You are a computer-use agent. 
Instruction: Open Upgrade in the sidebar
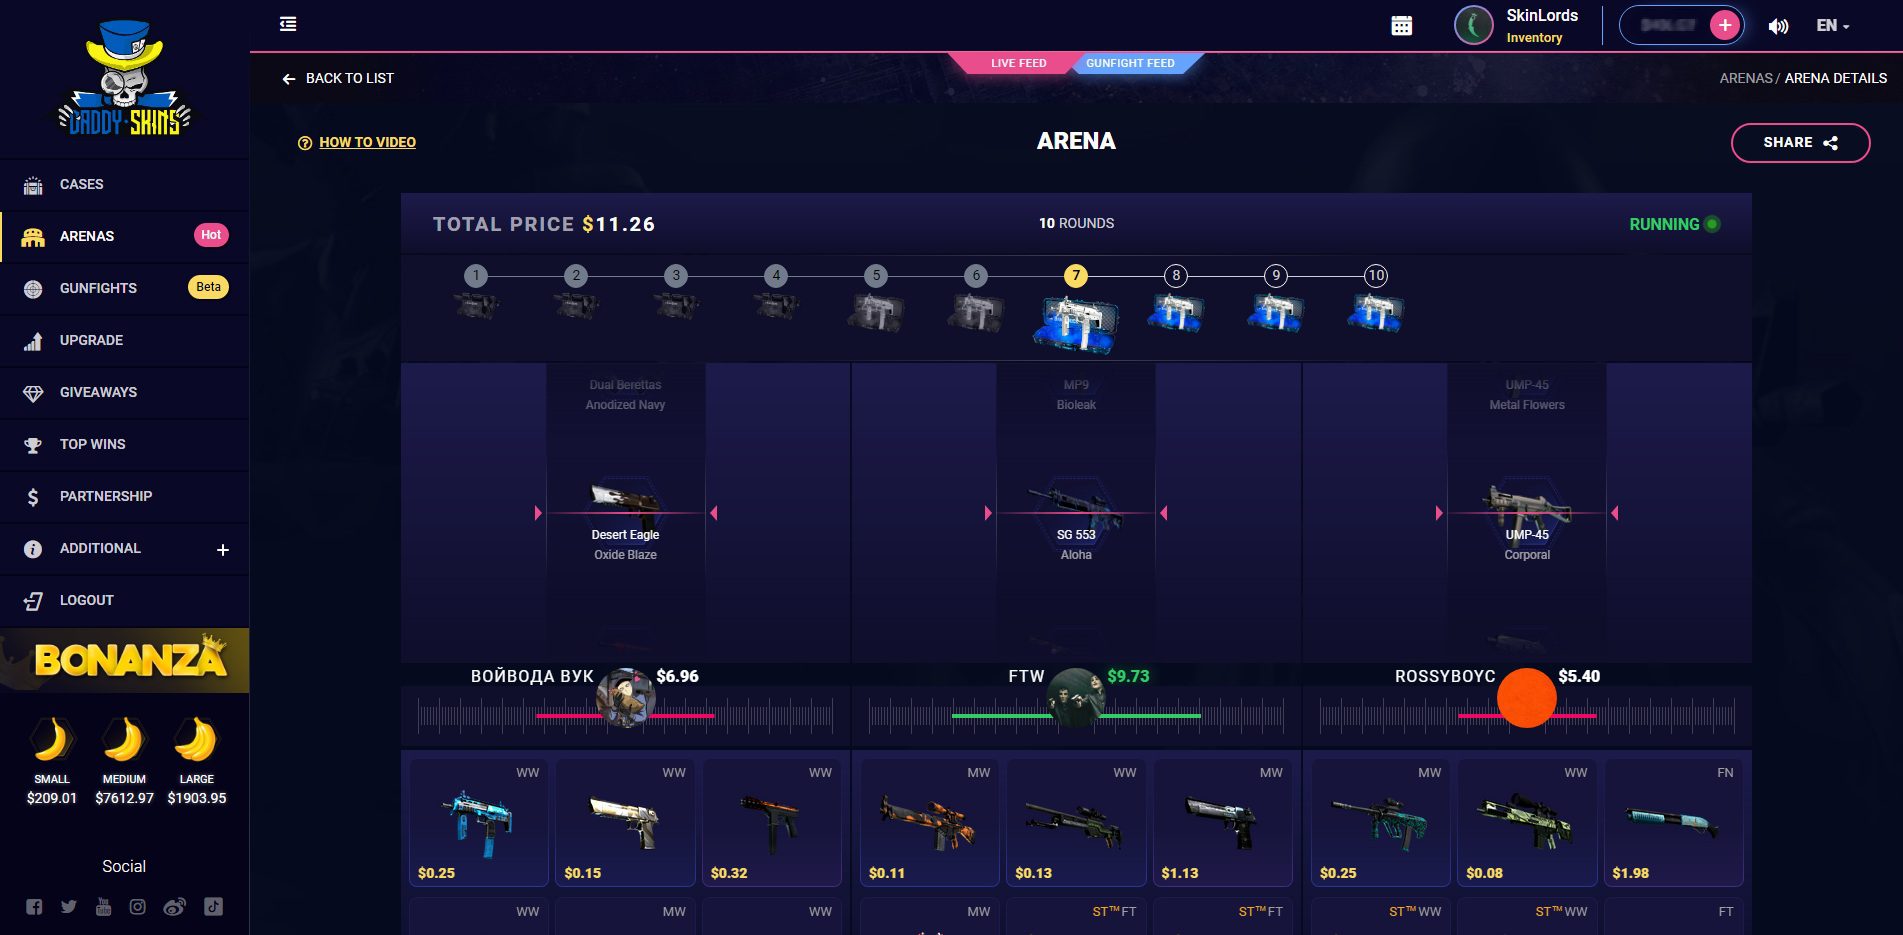point(124,340)
